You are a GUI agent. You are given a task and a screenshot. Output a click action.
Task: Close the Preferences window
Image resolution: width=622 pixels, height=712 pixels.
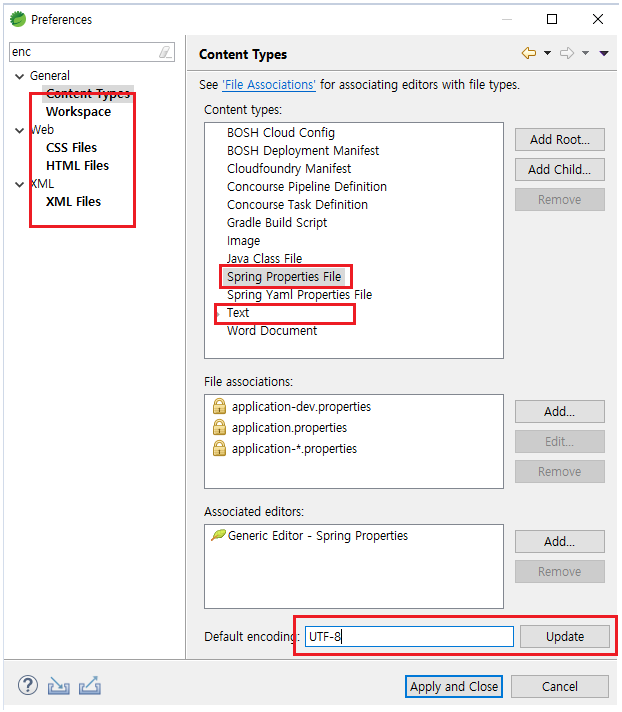598,19
